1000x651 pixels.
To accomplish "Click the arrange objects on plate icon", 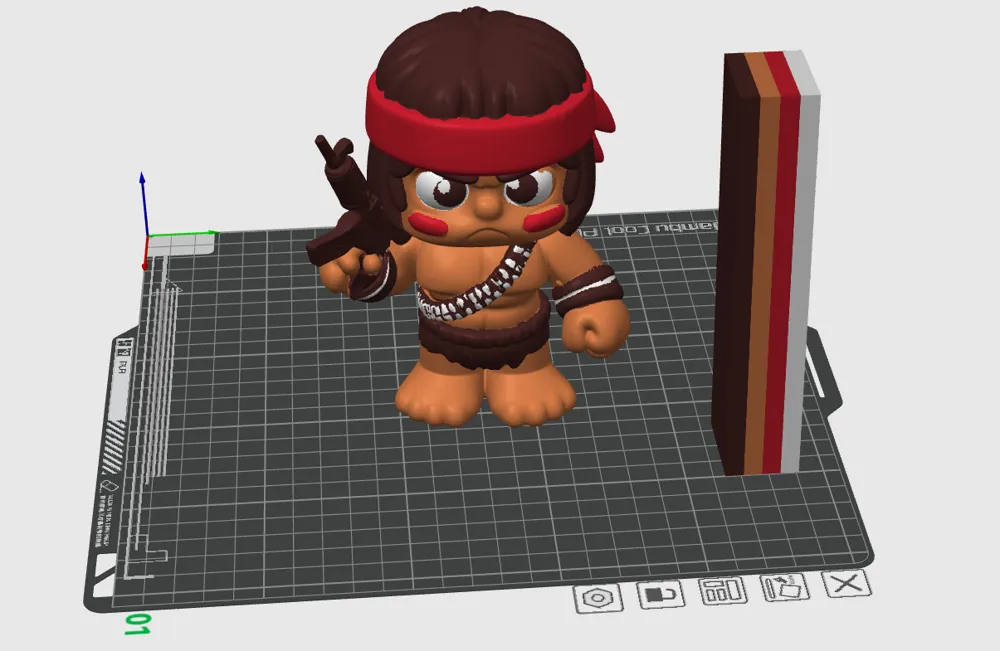I will (723, 591).
